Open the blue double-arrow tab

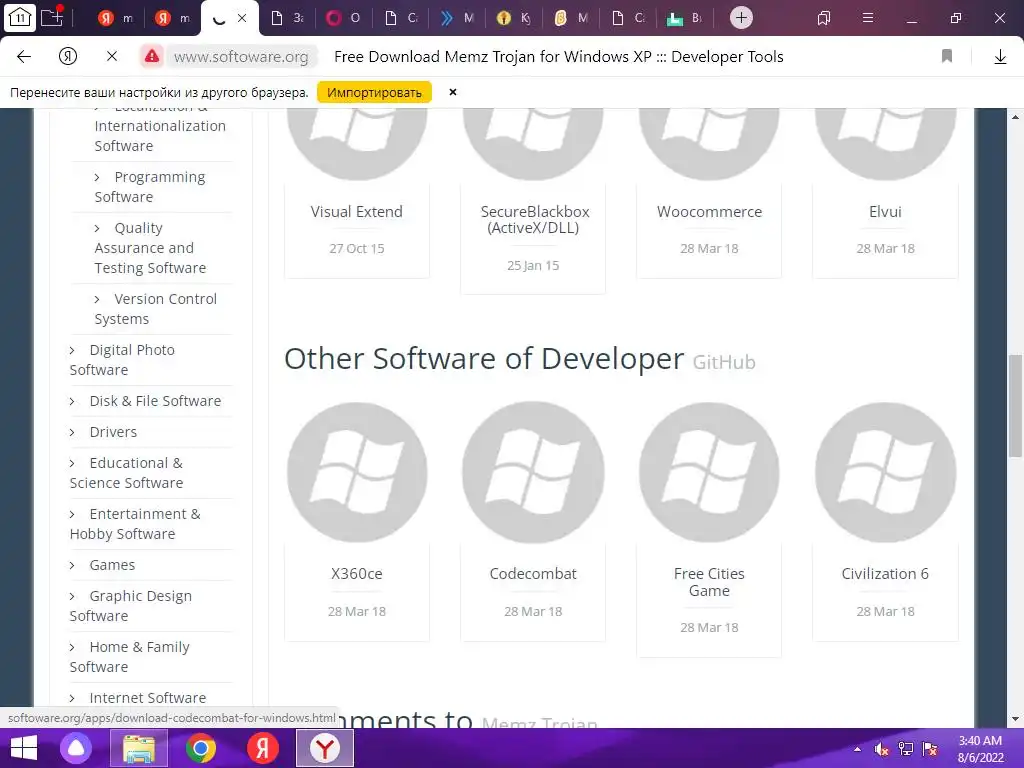pos(456,18)
